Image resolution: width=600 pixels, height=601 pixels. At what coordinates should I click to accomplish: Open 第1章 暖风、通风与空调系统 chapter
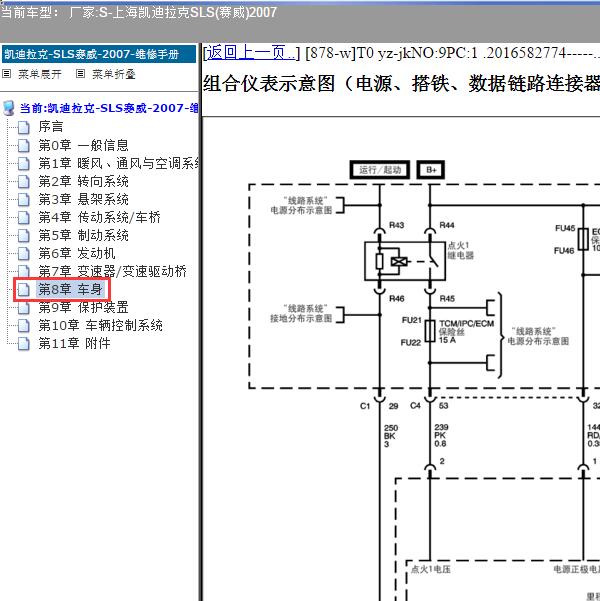tap(118, 163)
